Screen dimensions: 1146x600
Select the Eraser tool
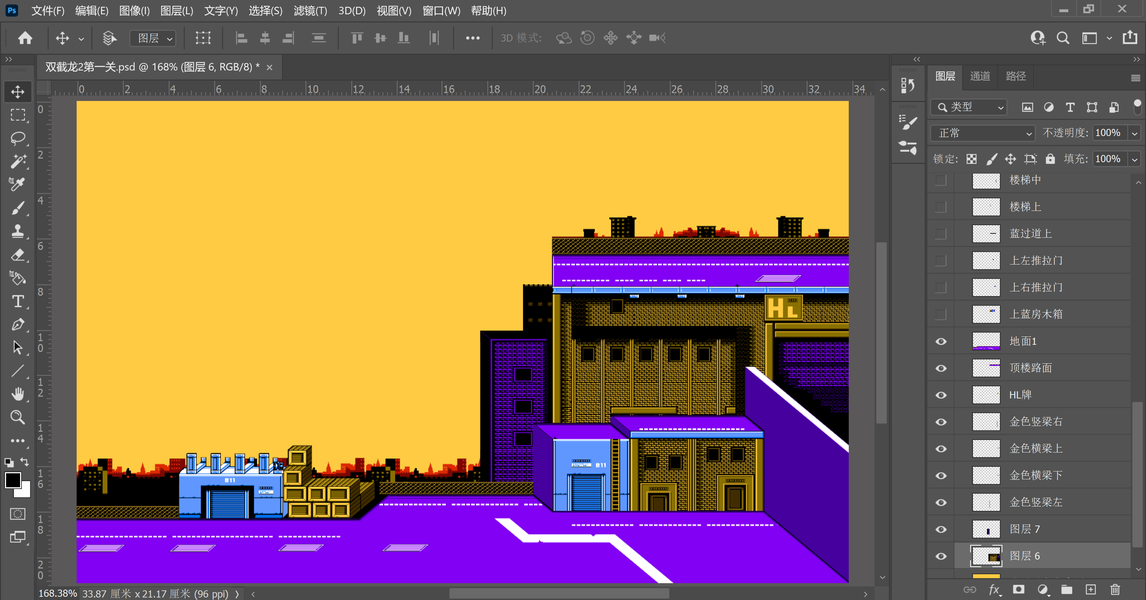[18, 255]
